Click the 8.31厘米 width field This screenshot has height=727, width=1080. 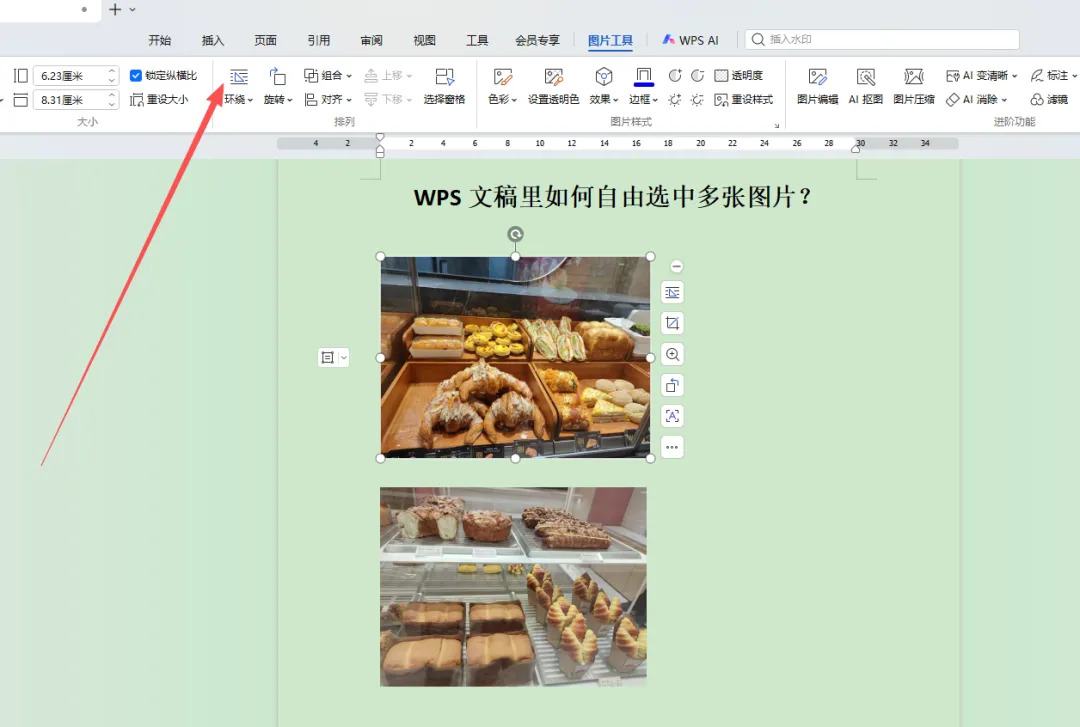(70, 100)
